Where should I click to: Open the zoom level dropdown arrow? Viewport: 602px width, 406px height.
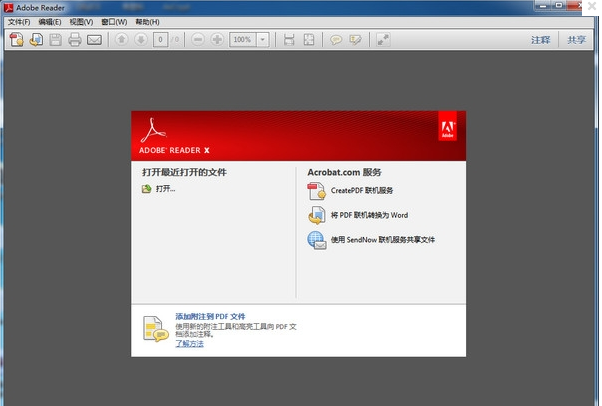click(263, 40)
